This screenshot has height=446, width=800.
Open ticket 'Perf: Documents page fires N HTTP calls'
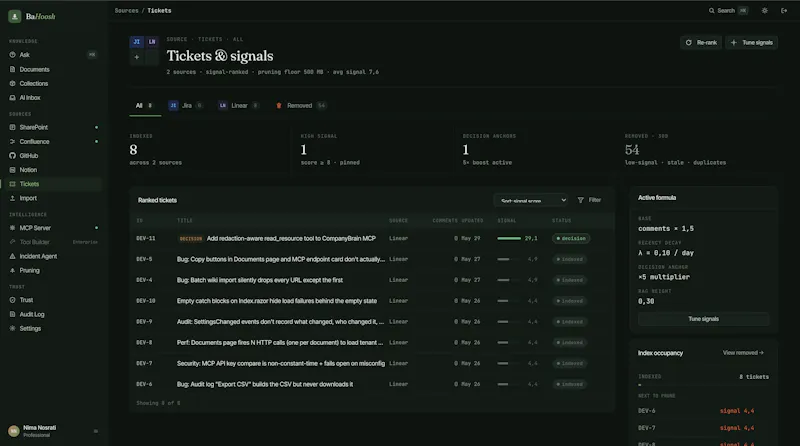click(x=280, y=343)
